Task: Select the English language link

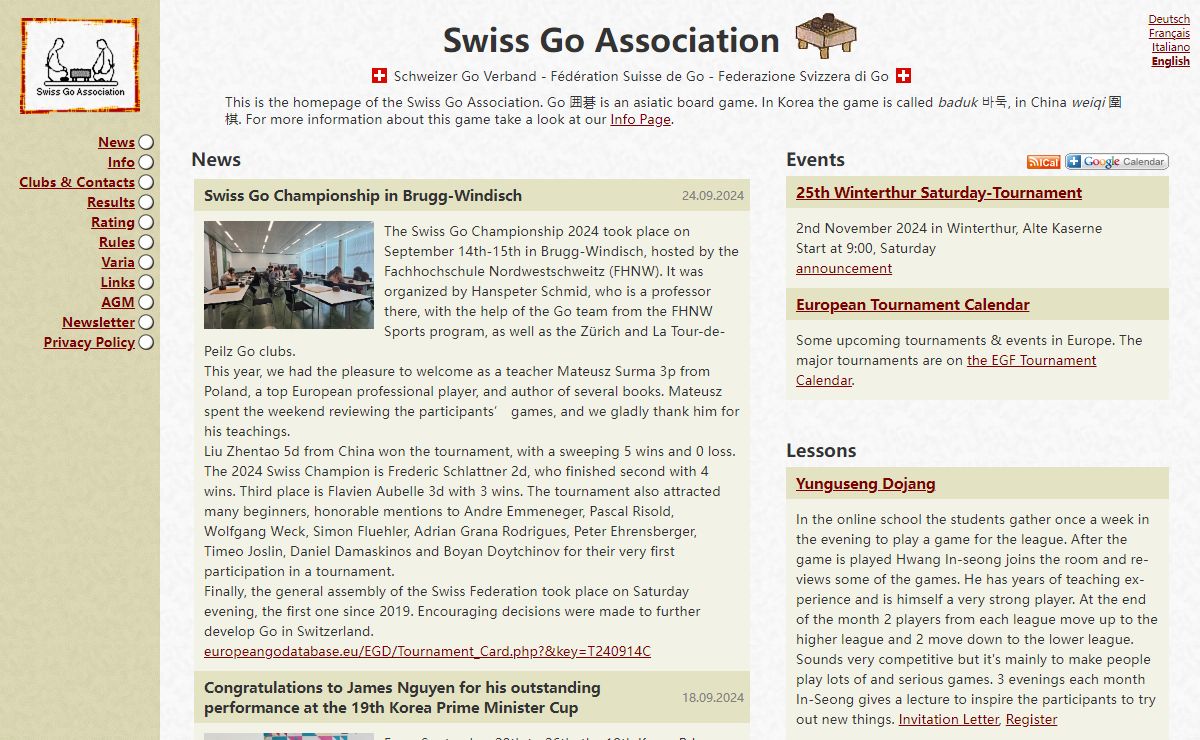Action: pyautogui.click(x=1171, y=61)
